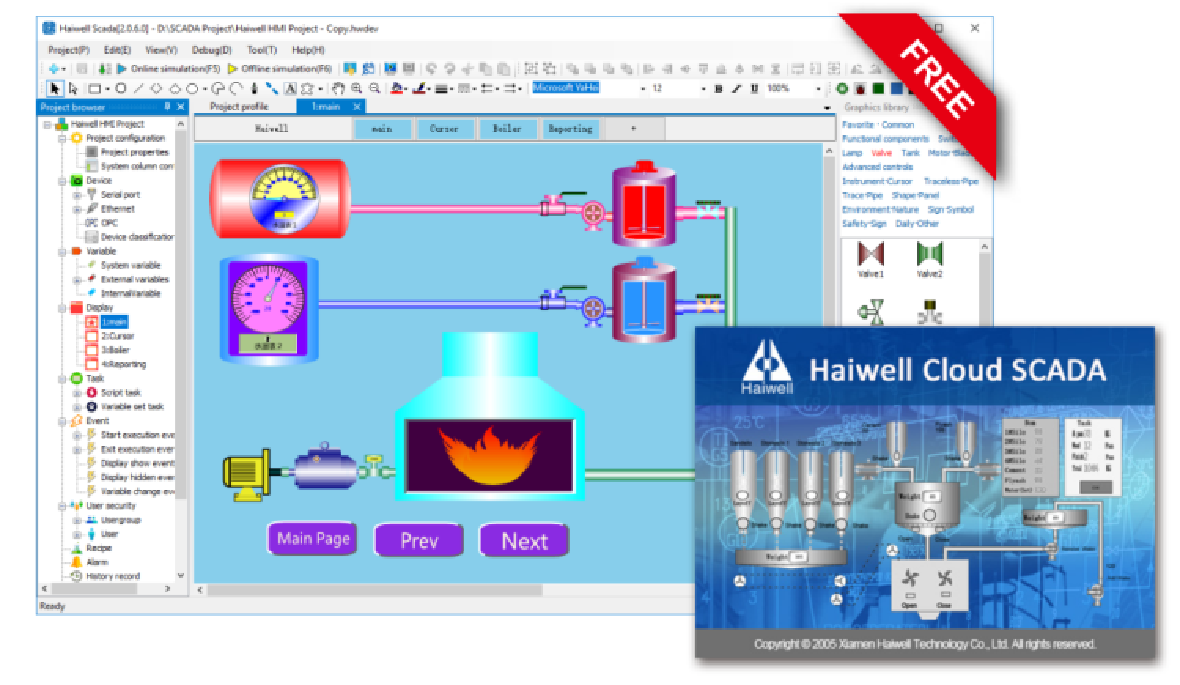
Task: Pick the rectangle drawing tool
Action: coord(94,88)
